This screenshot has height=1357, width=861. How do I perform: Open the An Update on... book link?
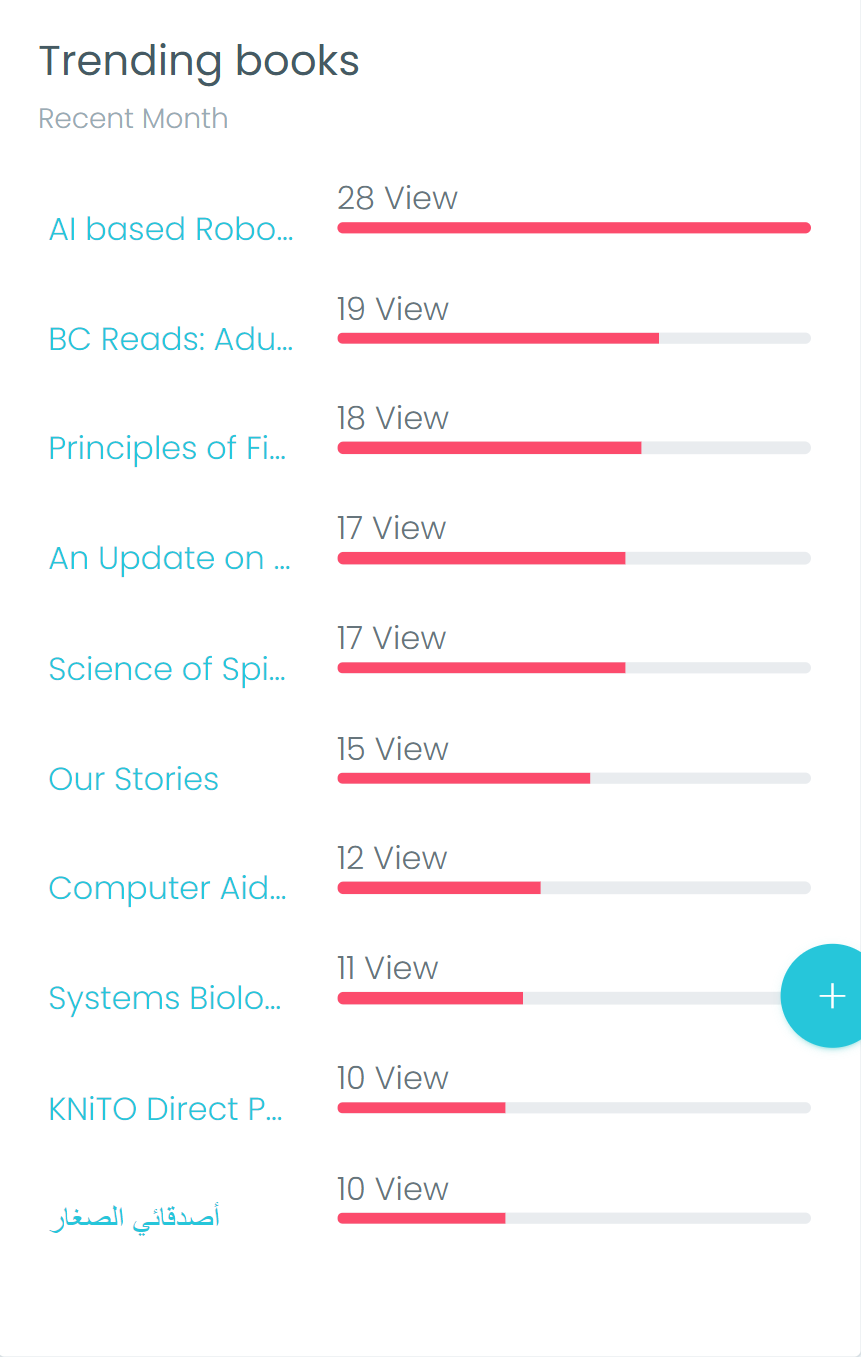170,558
